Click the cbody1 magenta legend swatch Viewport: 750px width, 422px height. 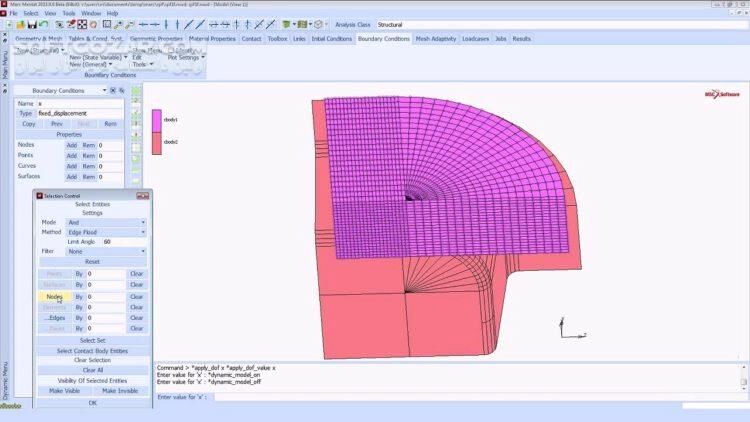157,119
